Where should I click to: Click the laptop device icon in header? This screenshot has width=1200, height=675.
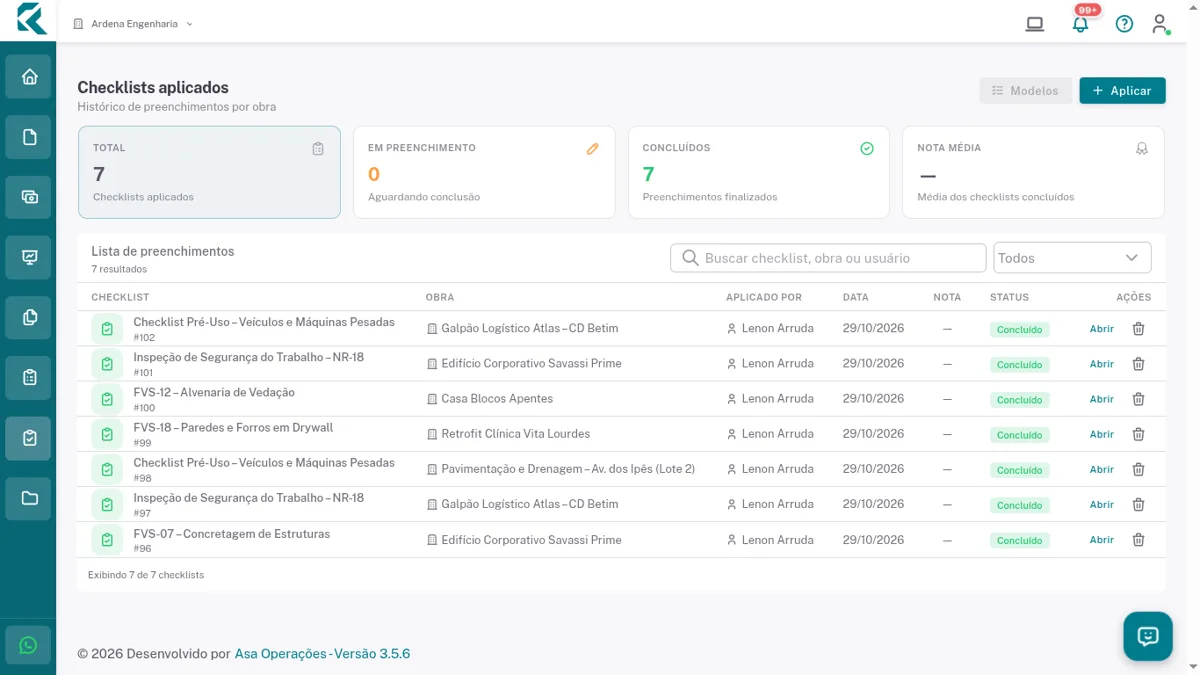[x=1035, y=24]
